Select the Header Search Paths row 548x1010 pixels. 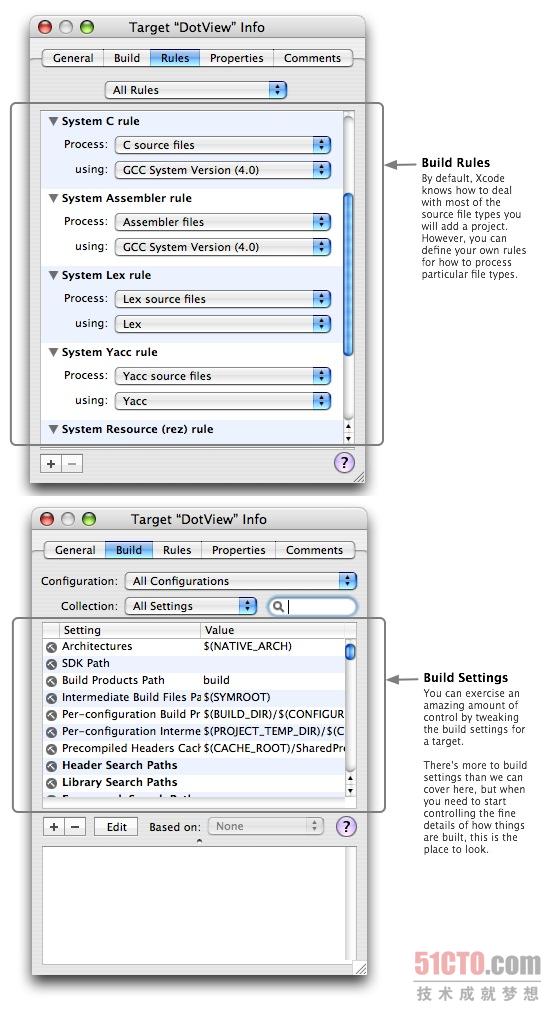194,765
